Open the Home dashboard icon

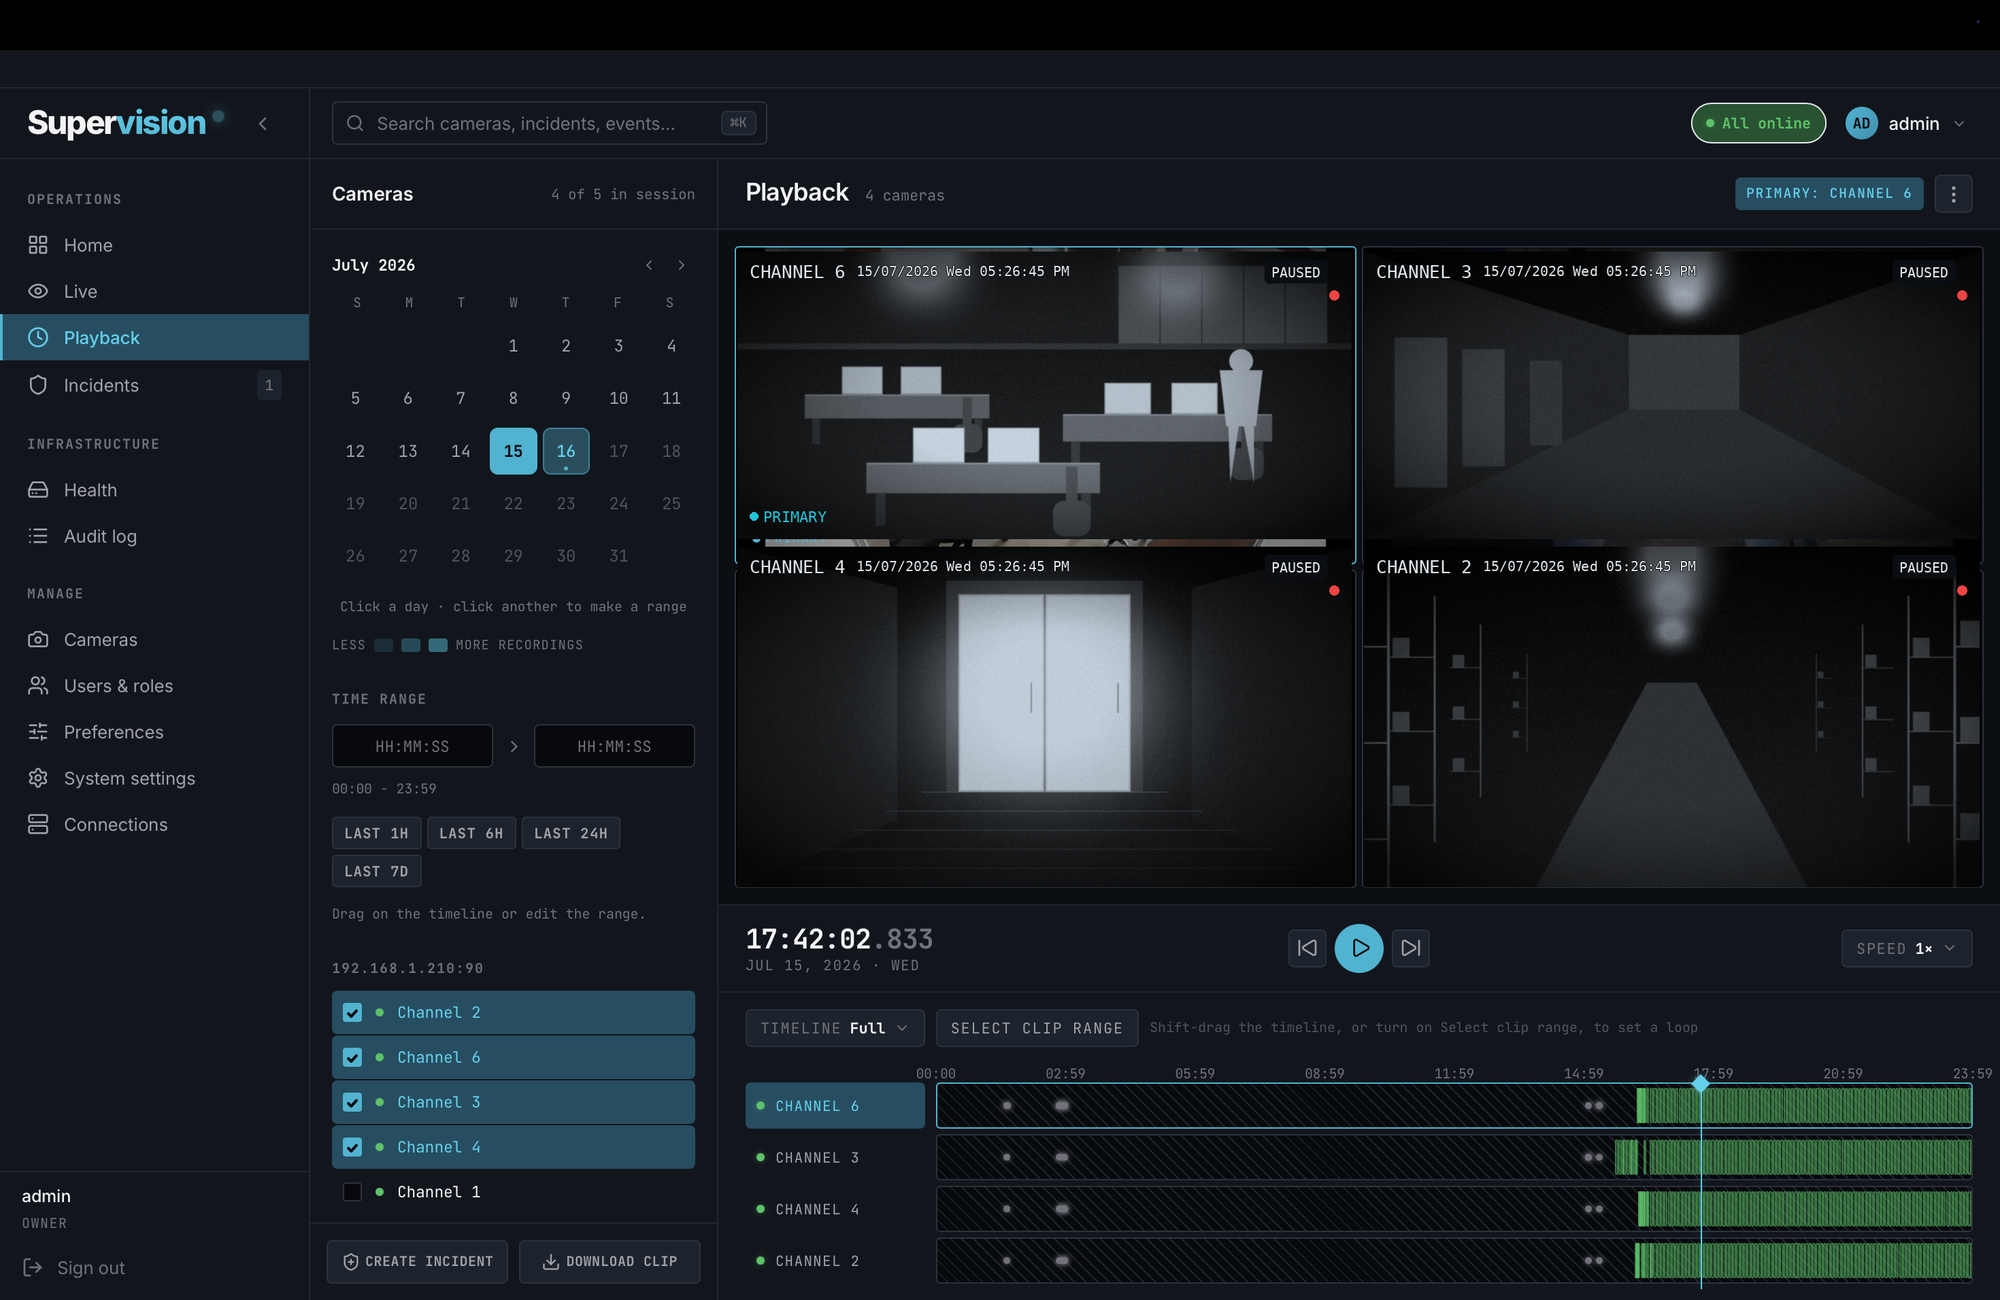[x=38, y=245]
